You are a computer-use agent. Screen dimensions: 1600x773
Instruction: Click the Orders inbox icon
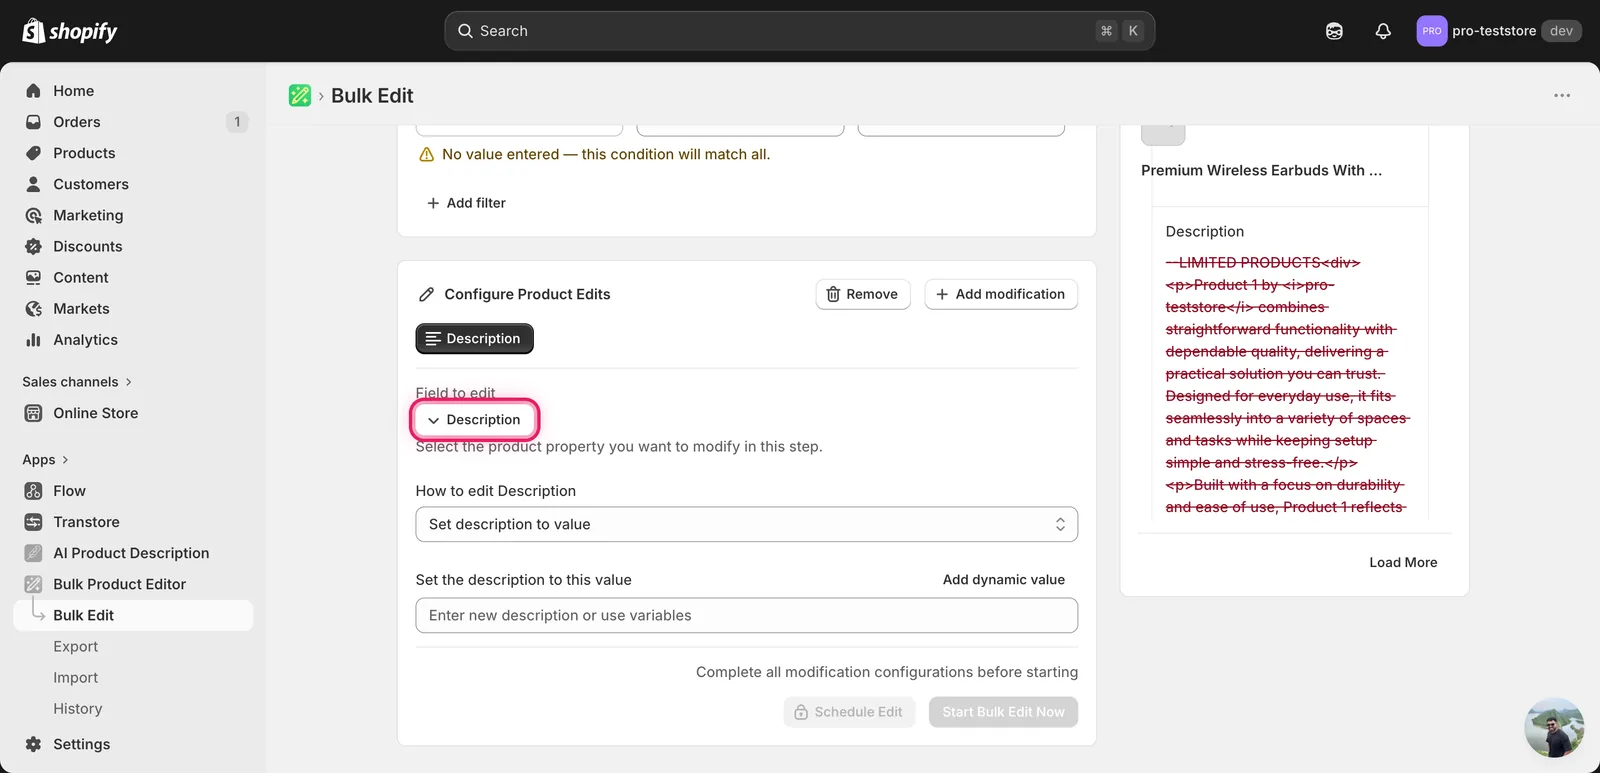tap(34, 122)
